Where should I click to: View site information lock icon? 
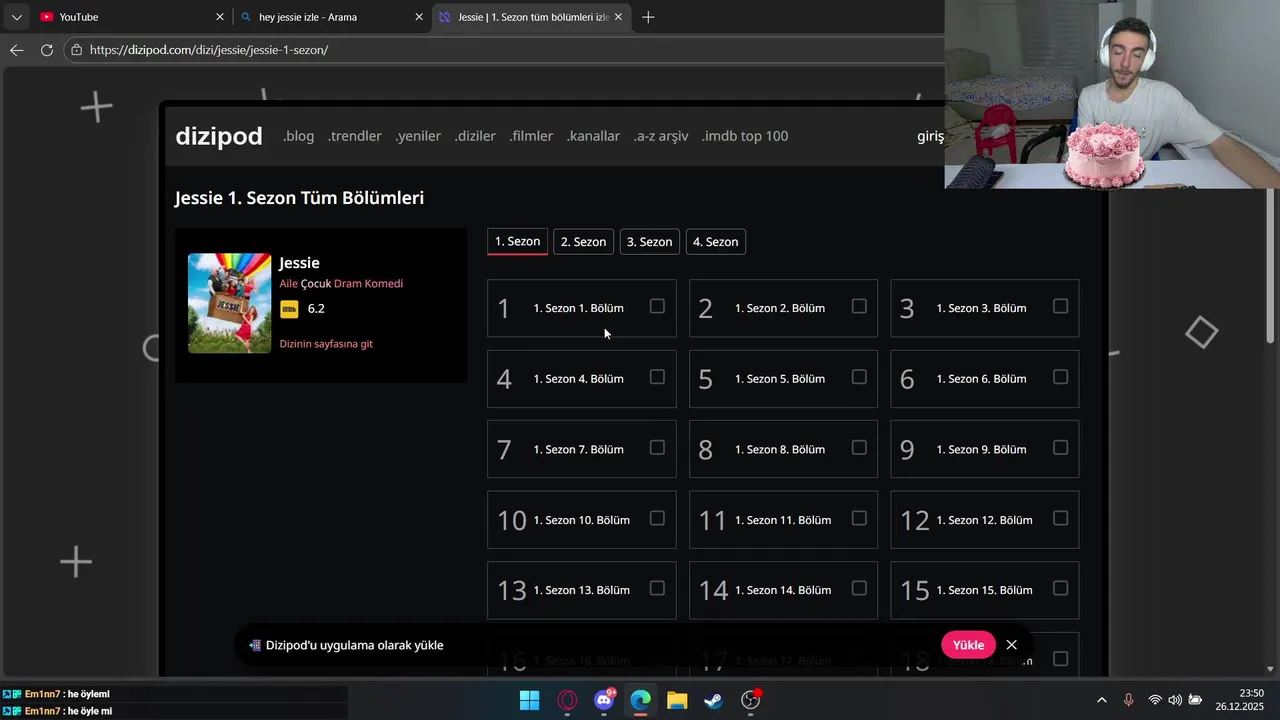tap(76, 50)
